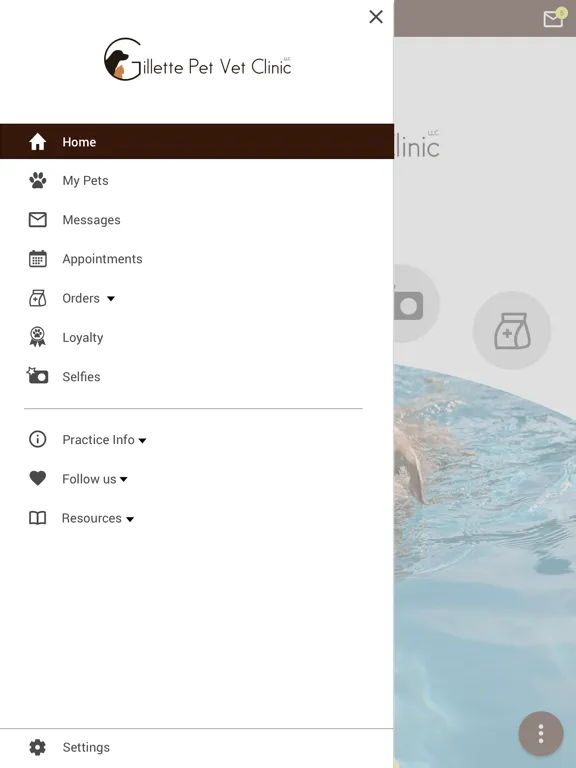Open the three-dot floating action button
The height and width of the screenshot is (768, 576).
pos(541,733)
